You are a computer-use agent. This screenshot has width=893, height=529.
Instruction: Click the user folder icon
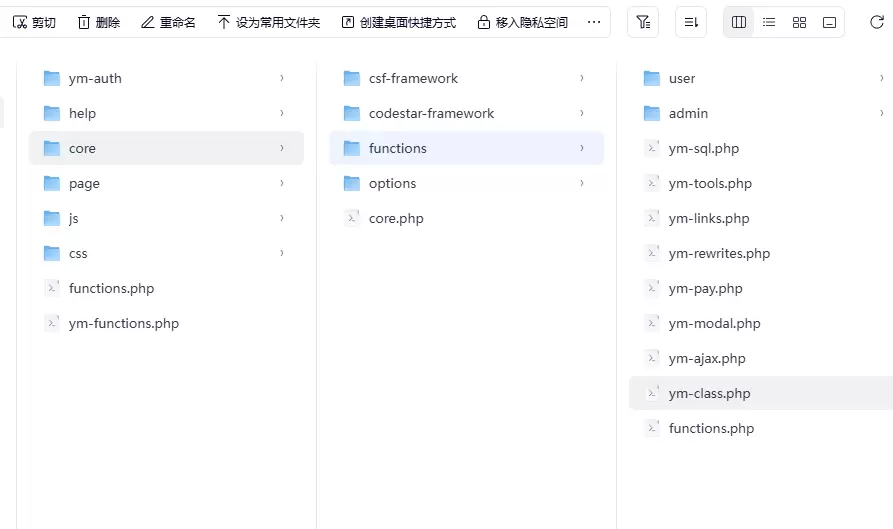click(x=652, y=78)
